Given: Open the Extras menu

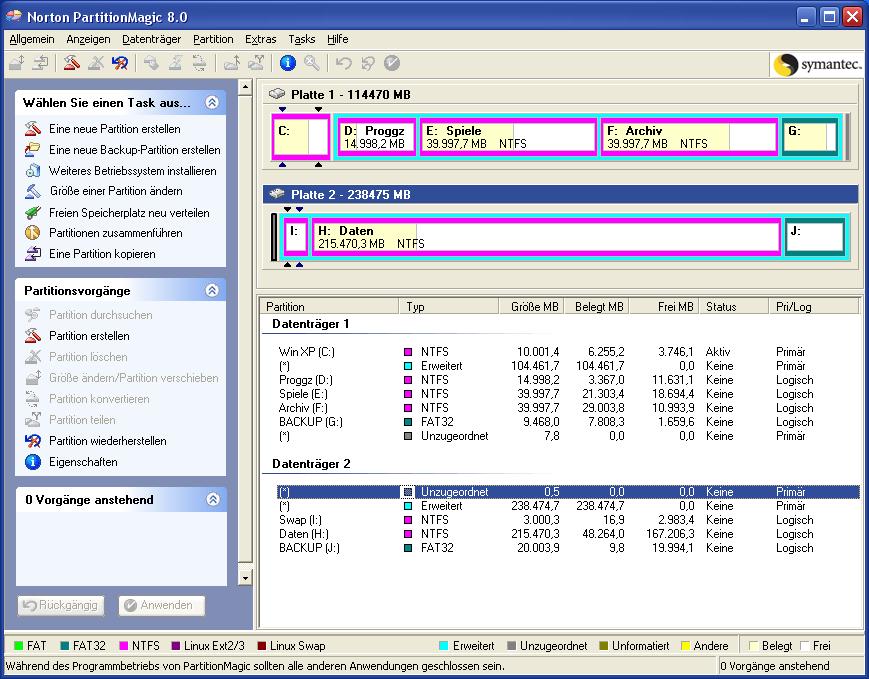Looking at the screenshot, I should [260, 39].
